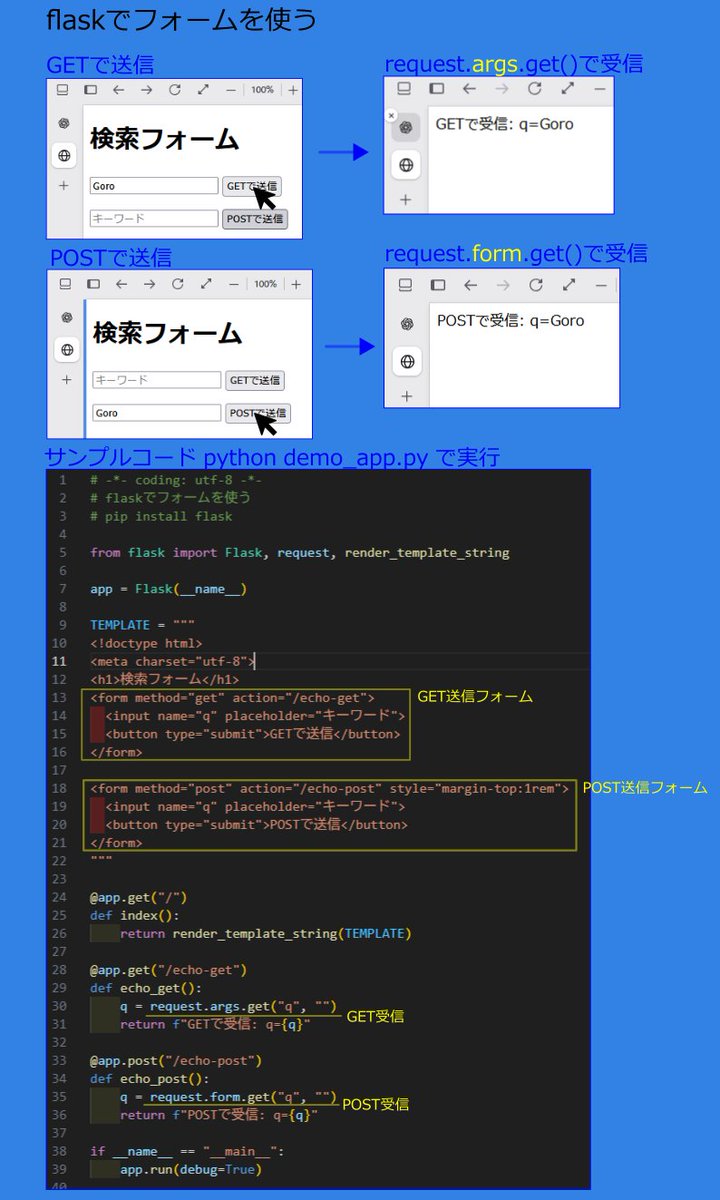Click the back arrow in the POSTで送信 form window
The height and width of the screenshot is (1200, 720).
(121, 284)
